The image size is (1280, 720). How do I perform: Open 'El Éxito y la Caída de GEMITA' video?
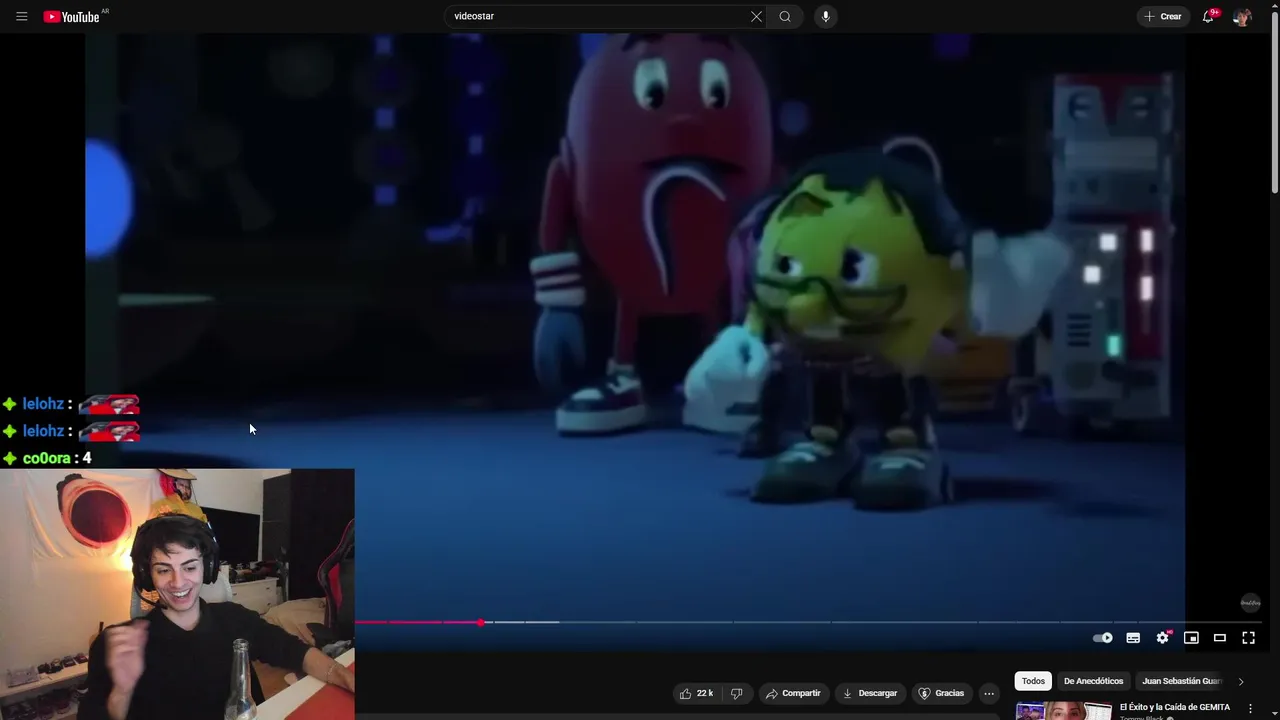point(1175,707)
